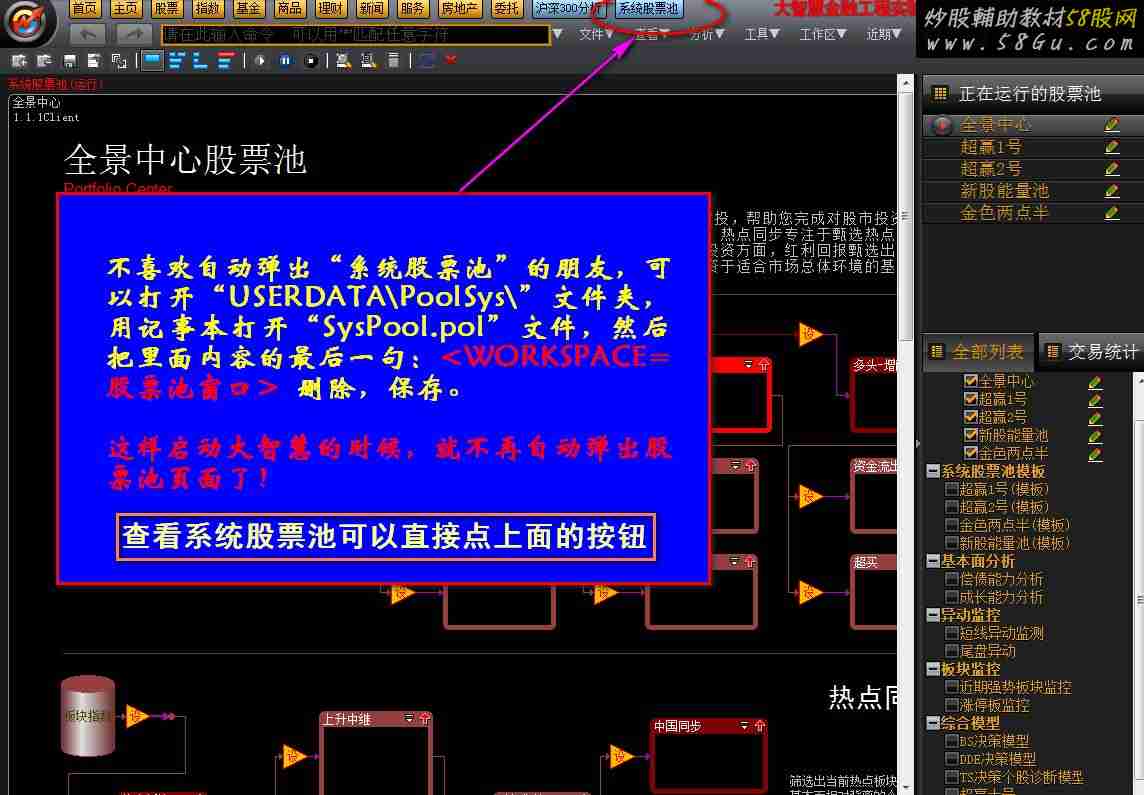Click the edit pencil beside 全景中心 in running pools

[x=1111, y=125]
